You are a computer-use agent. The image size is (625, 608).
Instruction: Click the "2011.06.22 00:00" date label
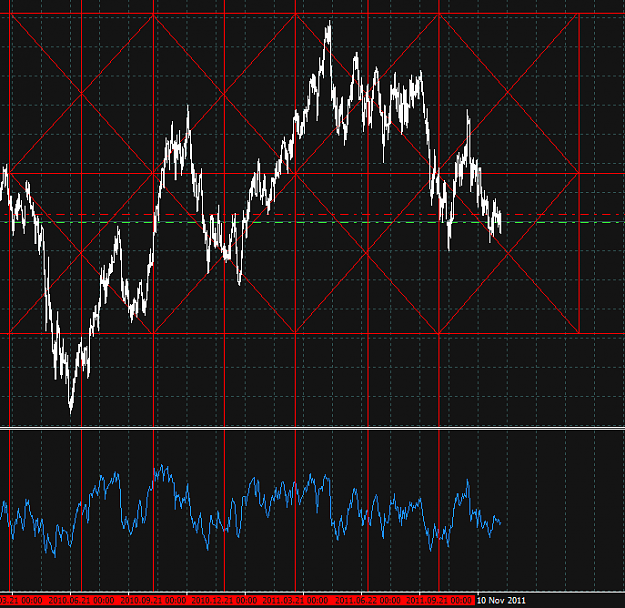click(368, 600)
